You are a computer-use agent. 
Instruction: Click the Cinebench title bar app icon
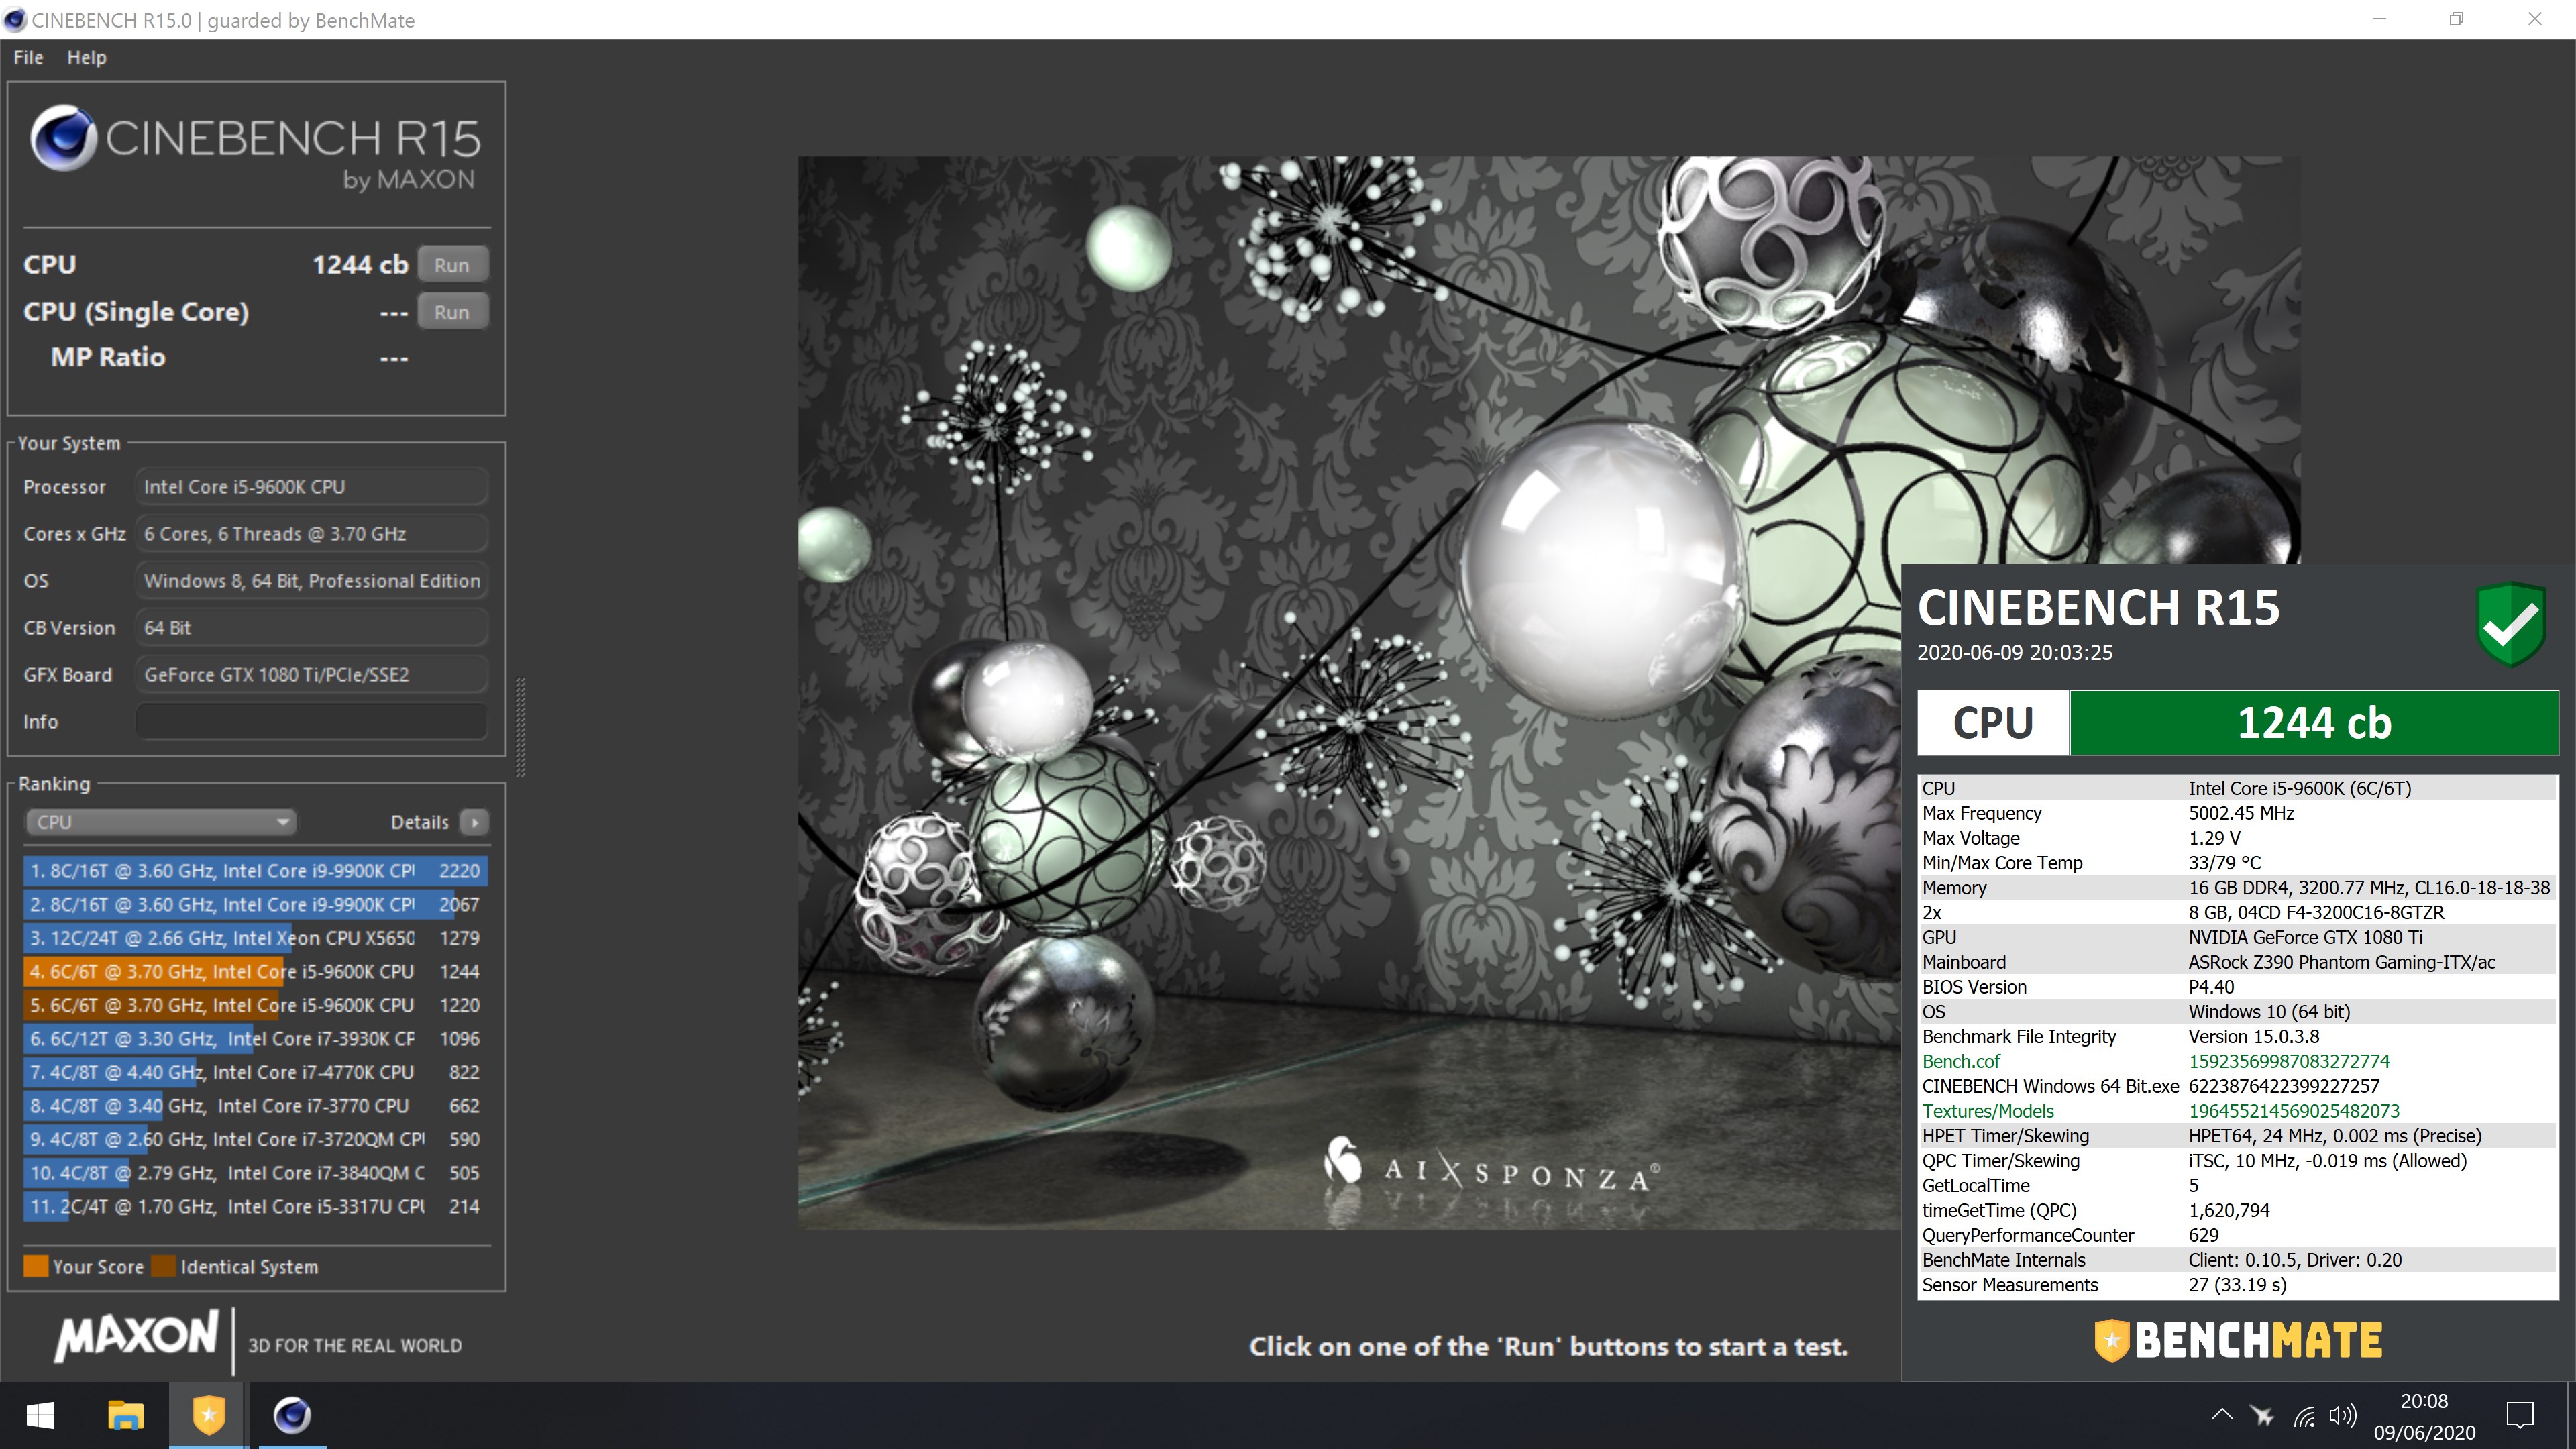coord(15,20)
